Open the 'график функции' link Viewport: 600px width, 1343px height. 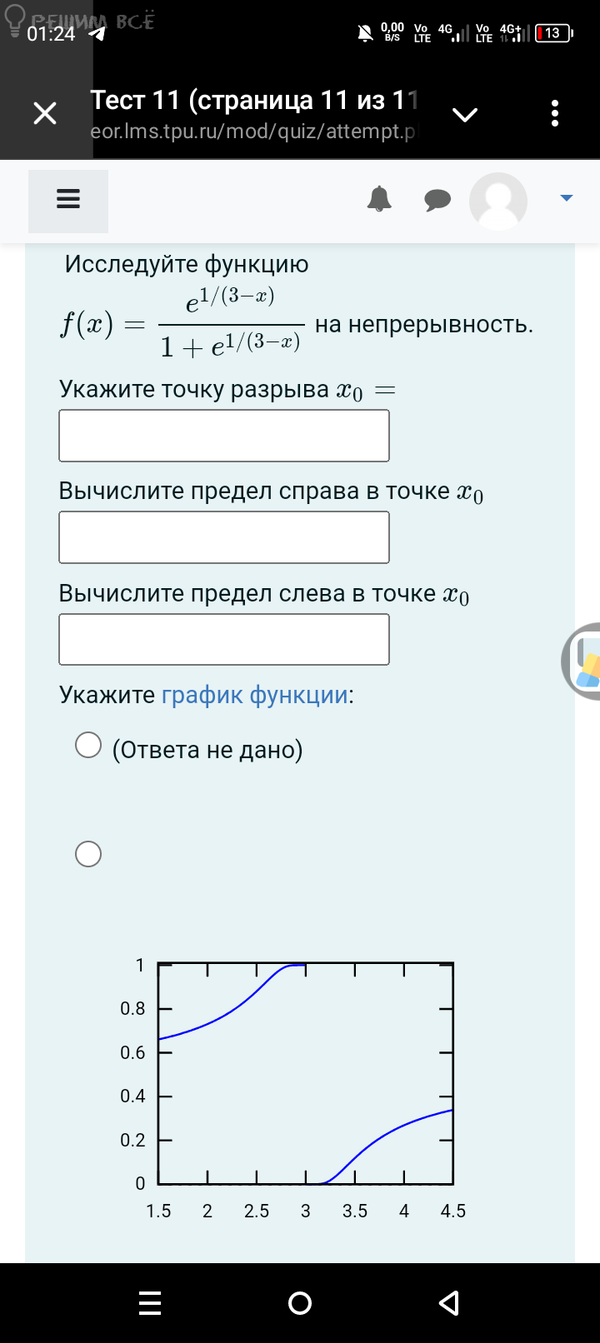pyautogui.click(x=254, y=695)
